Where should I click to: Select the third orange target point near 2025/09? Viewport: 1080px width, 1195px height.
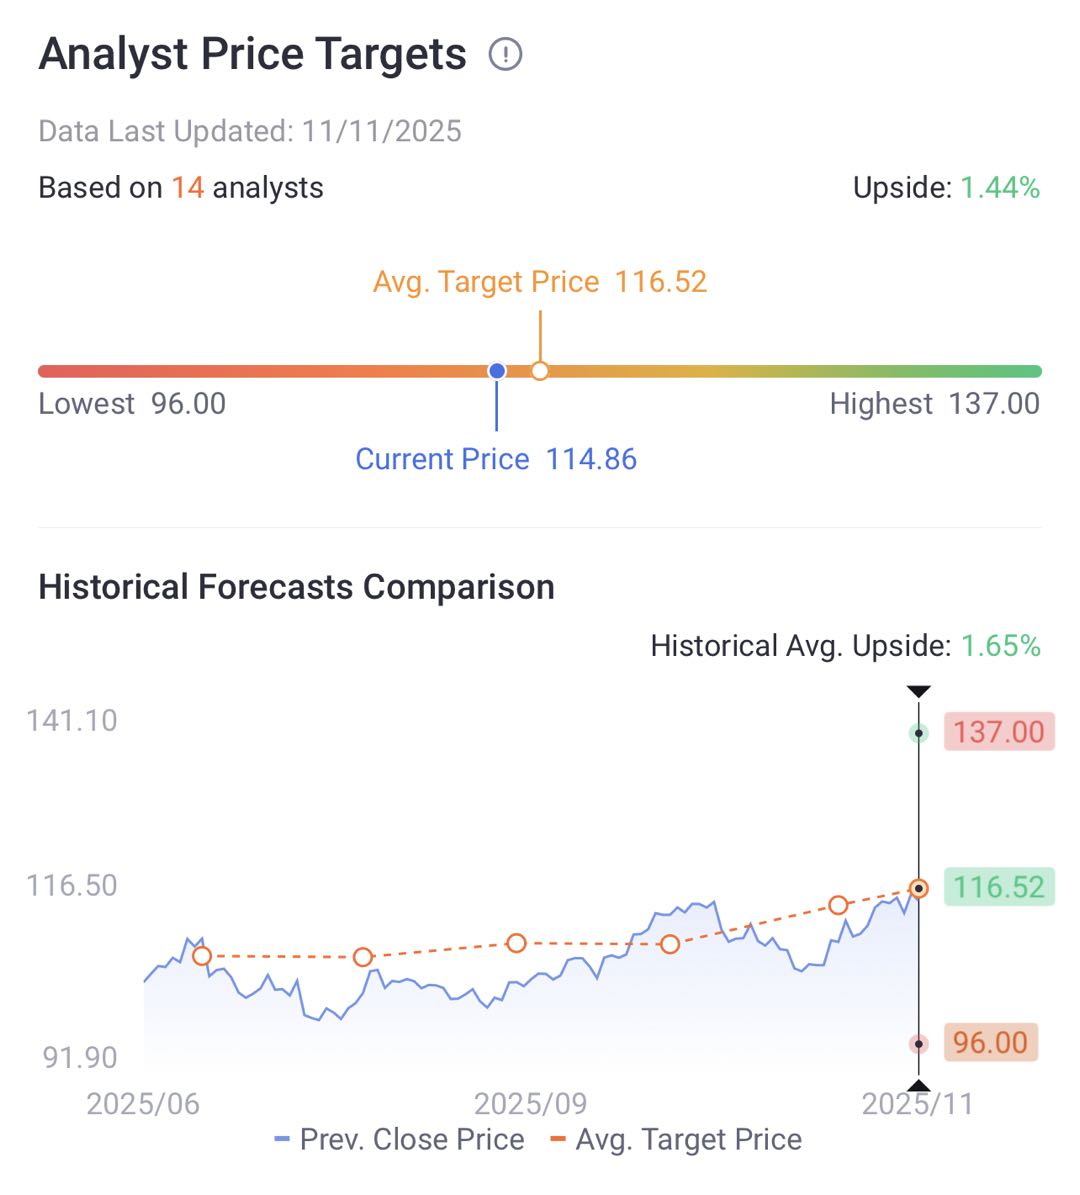(517, 944)
